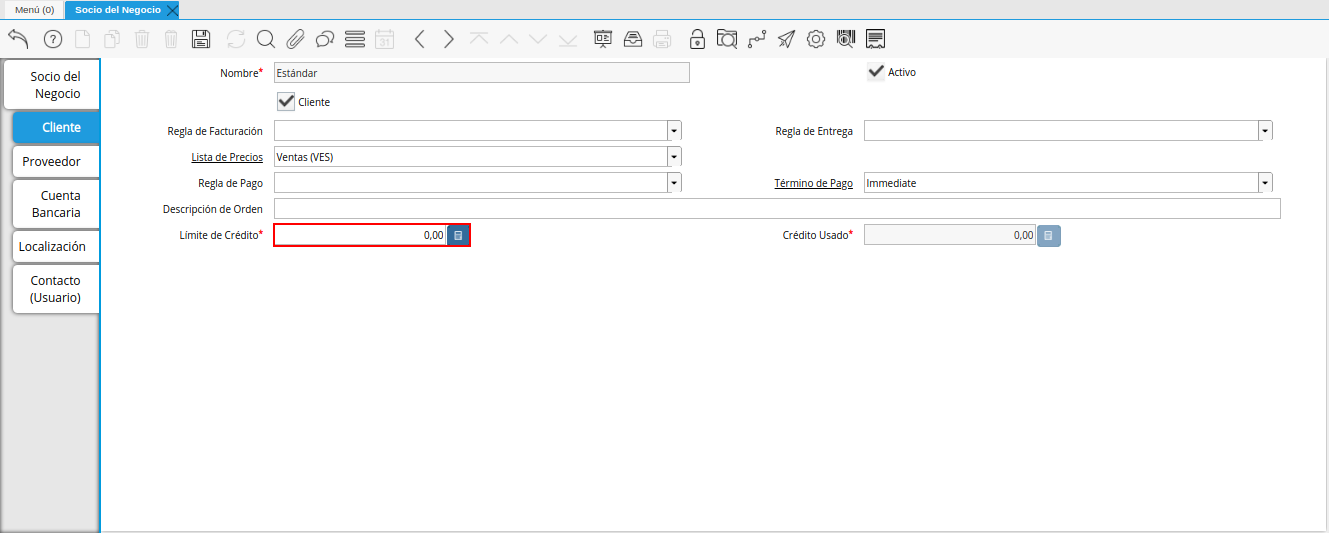Click the Attachment paperclip icon
The height and width of the screenshot is (533, 1329).
pyautogui.click(x=295, y=39)
